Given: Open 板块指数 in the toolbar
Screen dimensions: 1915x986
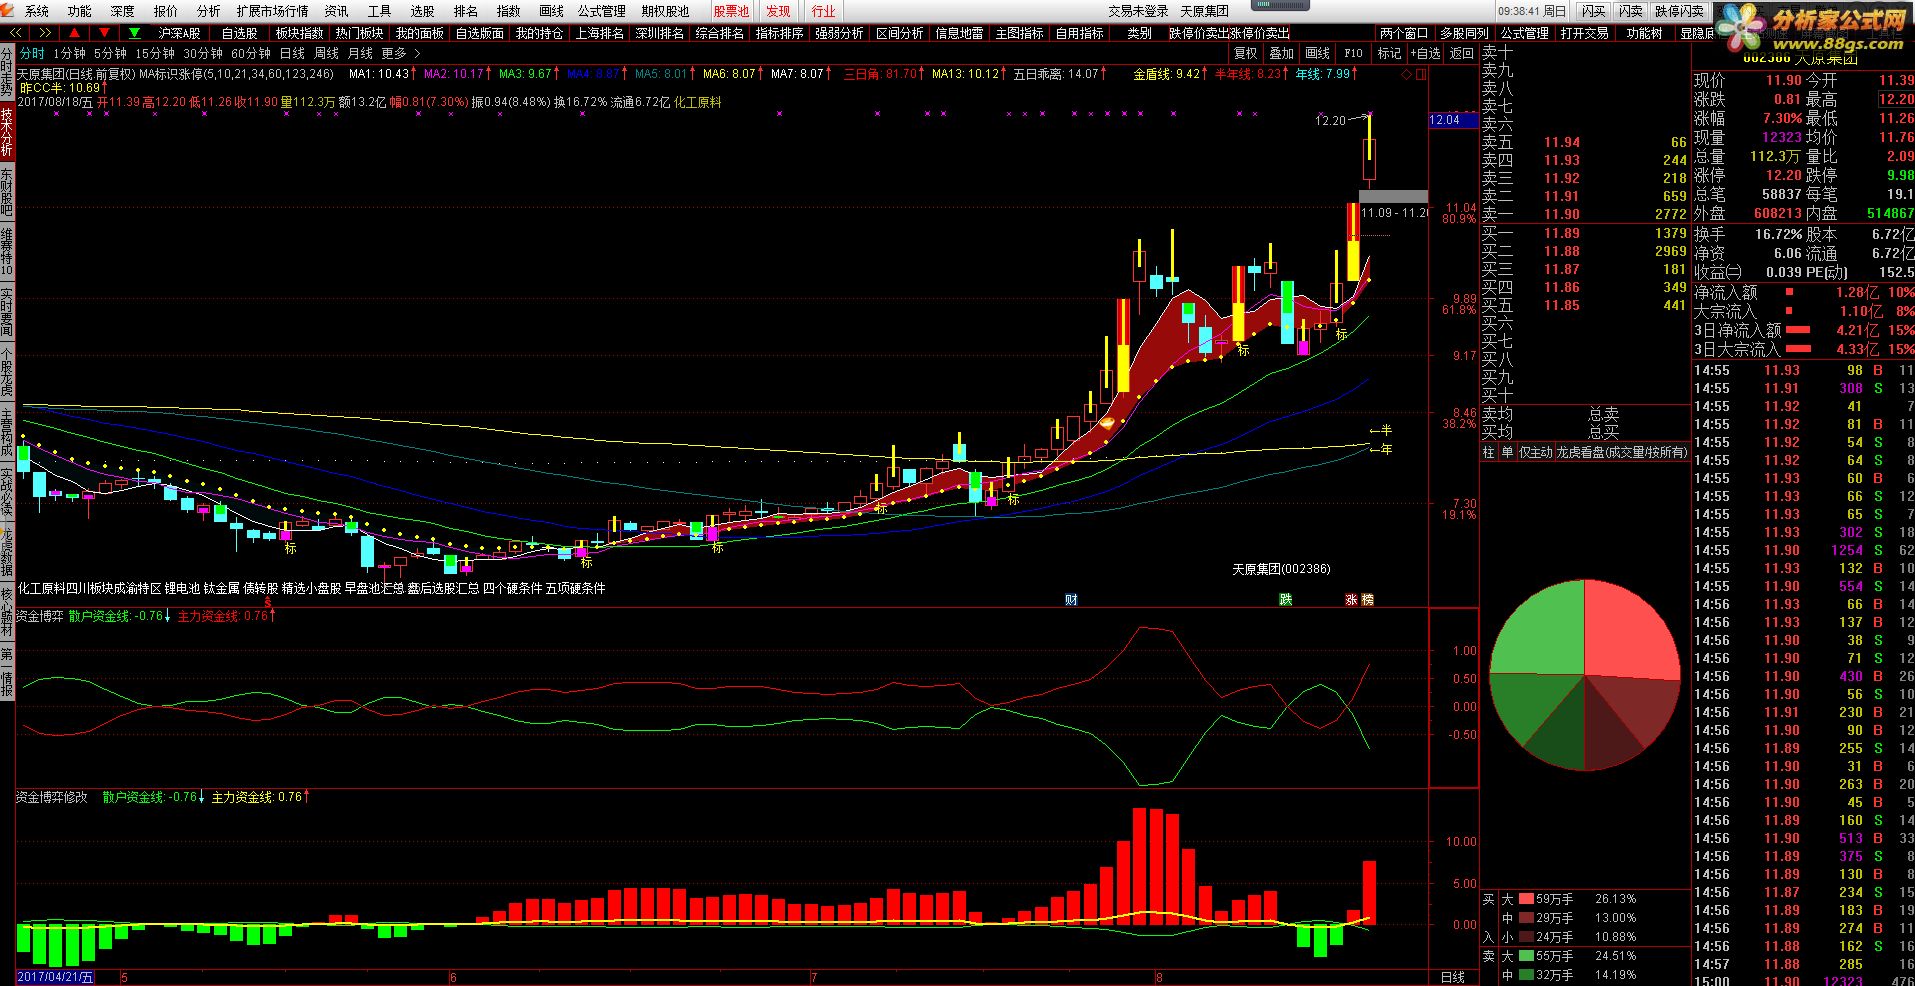Looking at the screenshot, I should [x=300, y=33].
